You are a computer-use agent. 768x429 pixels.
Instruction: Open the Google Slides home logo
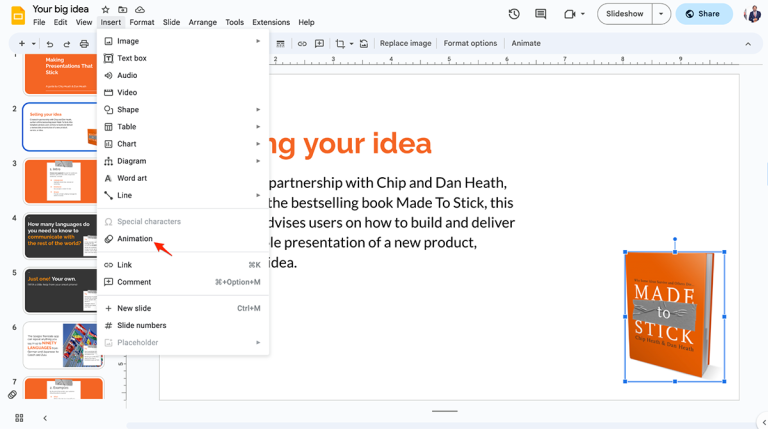[18, 15]
